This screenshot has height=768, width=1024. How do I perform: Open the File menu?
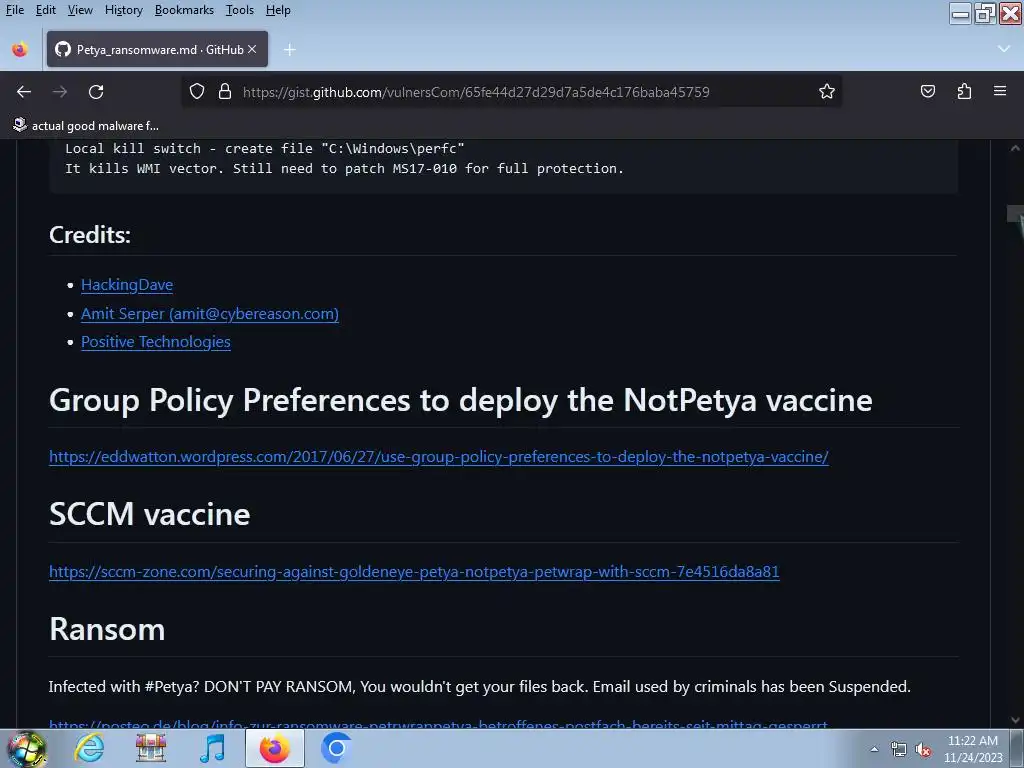(15, 10)
